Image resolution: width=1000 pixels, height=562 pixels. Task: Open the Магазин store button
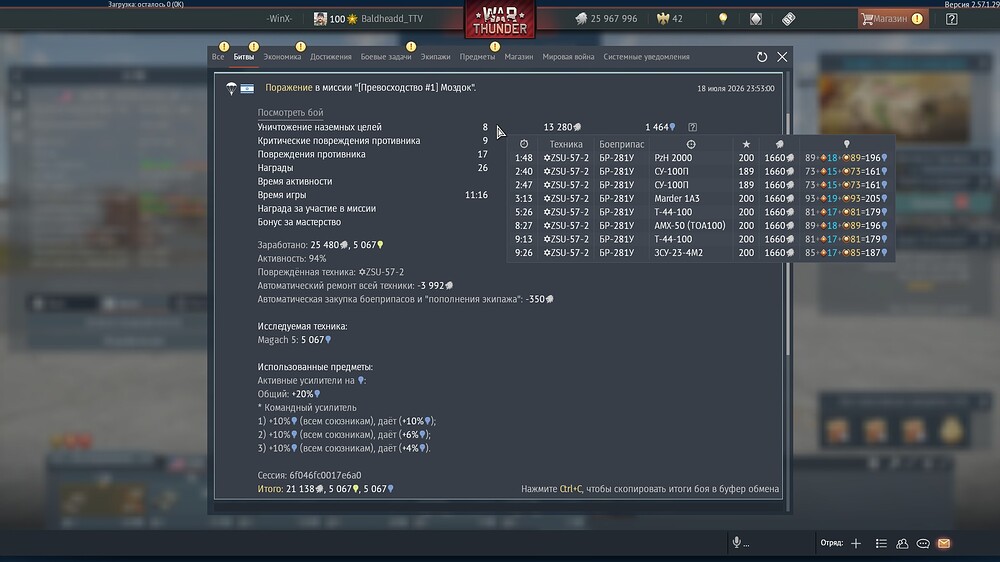click(x=892, y=18)
